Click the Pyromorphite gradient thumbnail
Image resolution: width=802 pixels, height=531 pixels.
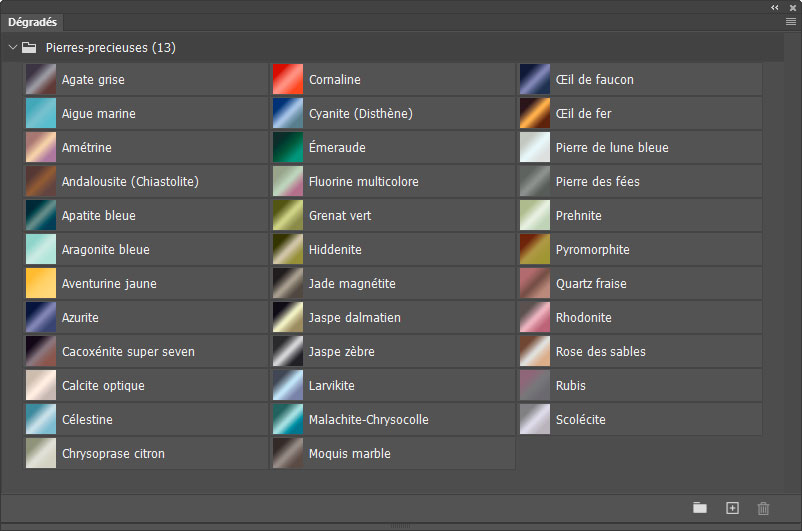coord(535,250)
